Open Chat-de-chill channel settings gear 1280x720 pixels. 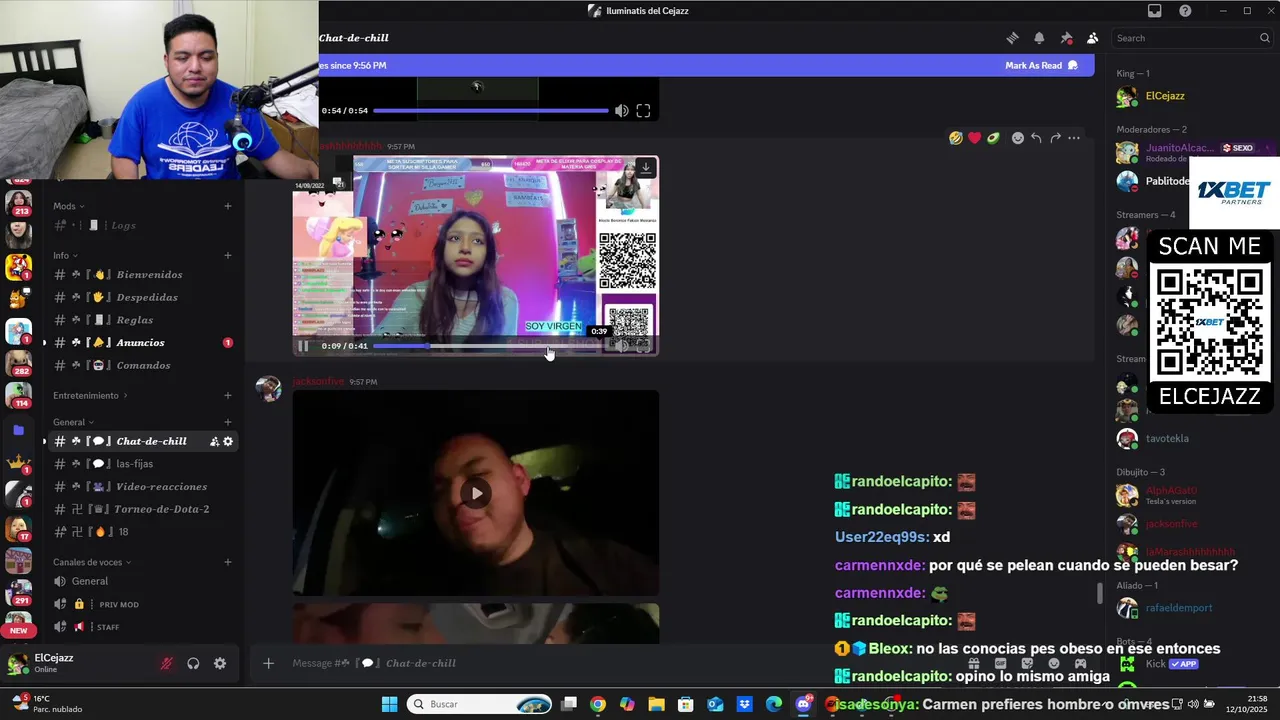tap(228, 441)
